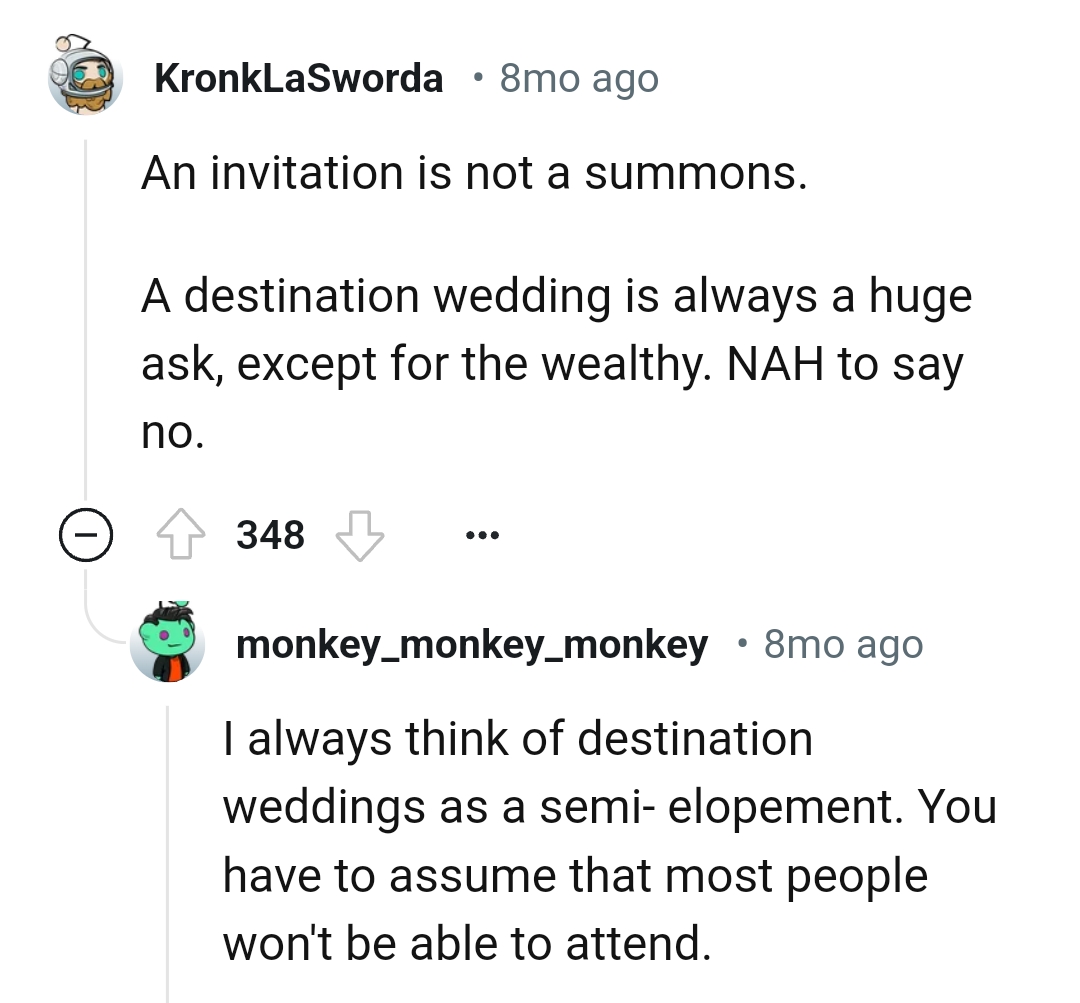The image size is (1080, 1003).
Task: Click the 8mo ago timestamp on the reply
Action: [x=843, y=644]
